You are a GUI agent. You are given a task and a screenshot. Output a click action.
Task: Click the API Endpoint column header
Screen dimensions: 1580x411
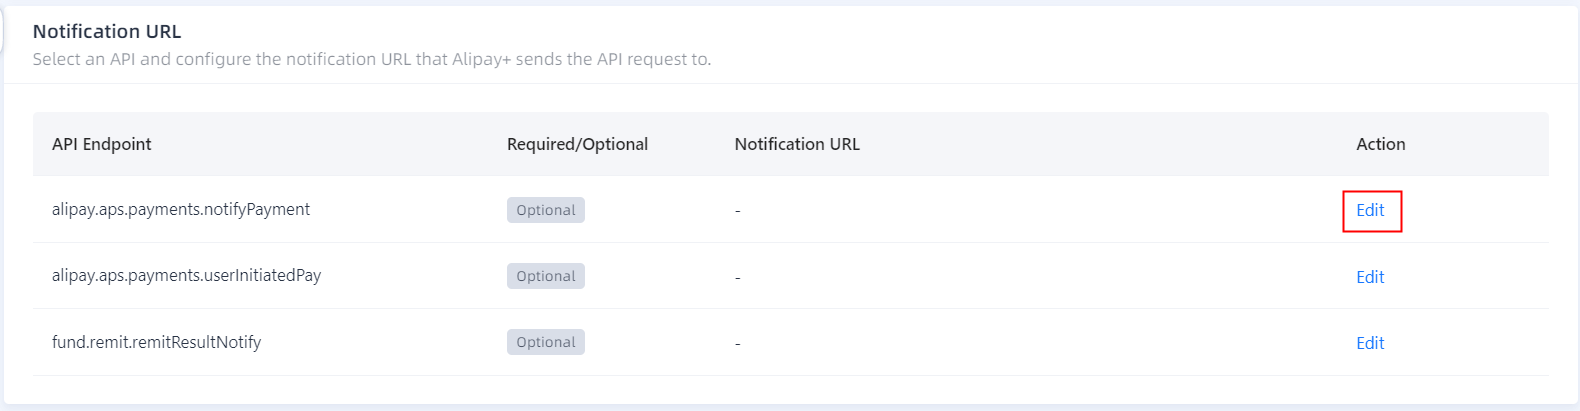tap(102, 144)
